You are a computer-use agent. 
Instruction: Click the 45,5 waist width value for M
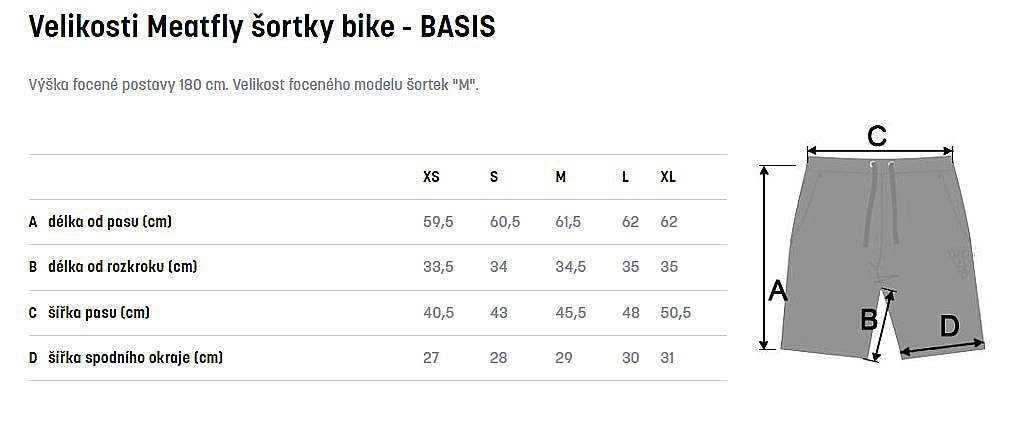click(570, 313)
